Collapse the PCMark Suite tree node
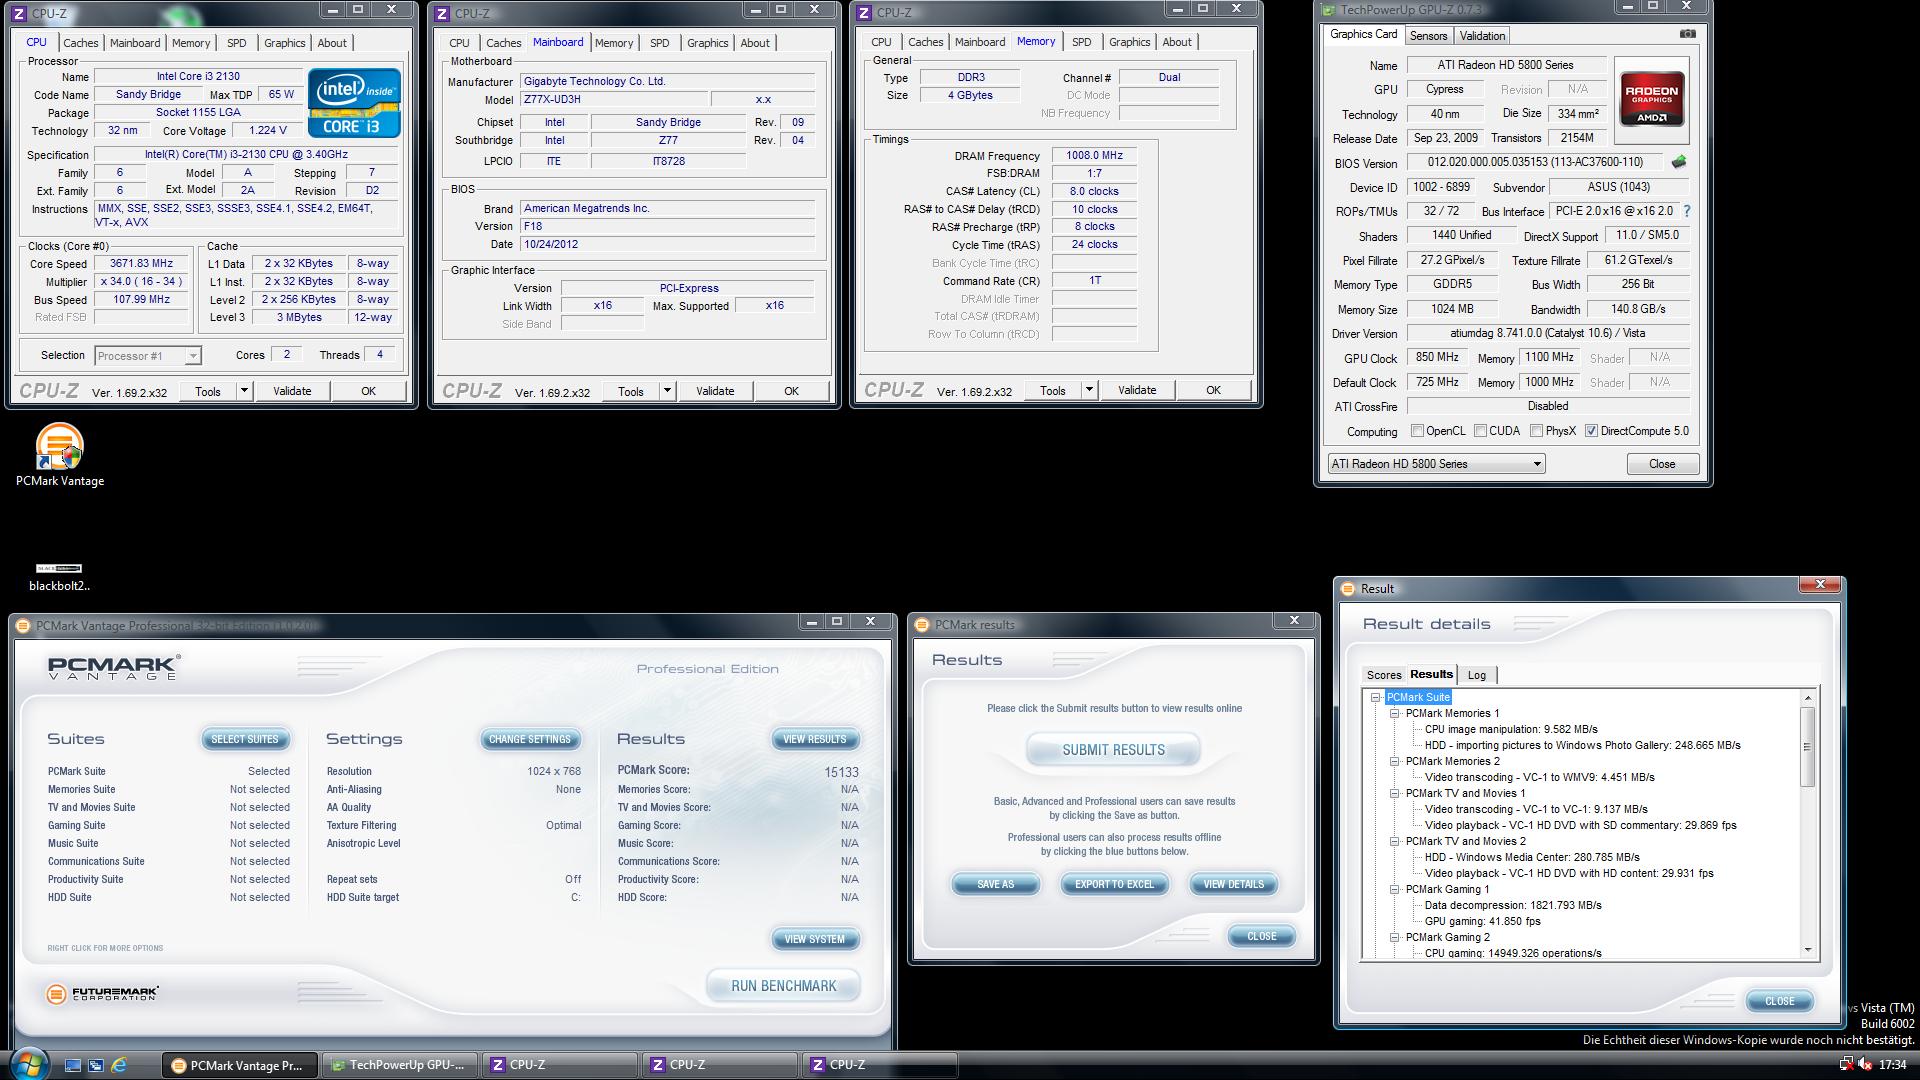 point(1376,697)
